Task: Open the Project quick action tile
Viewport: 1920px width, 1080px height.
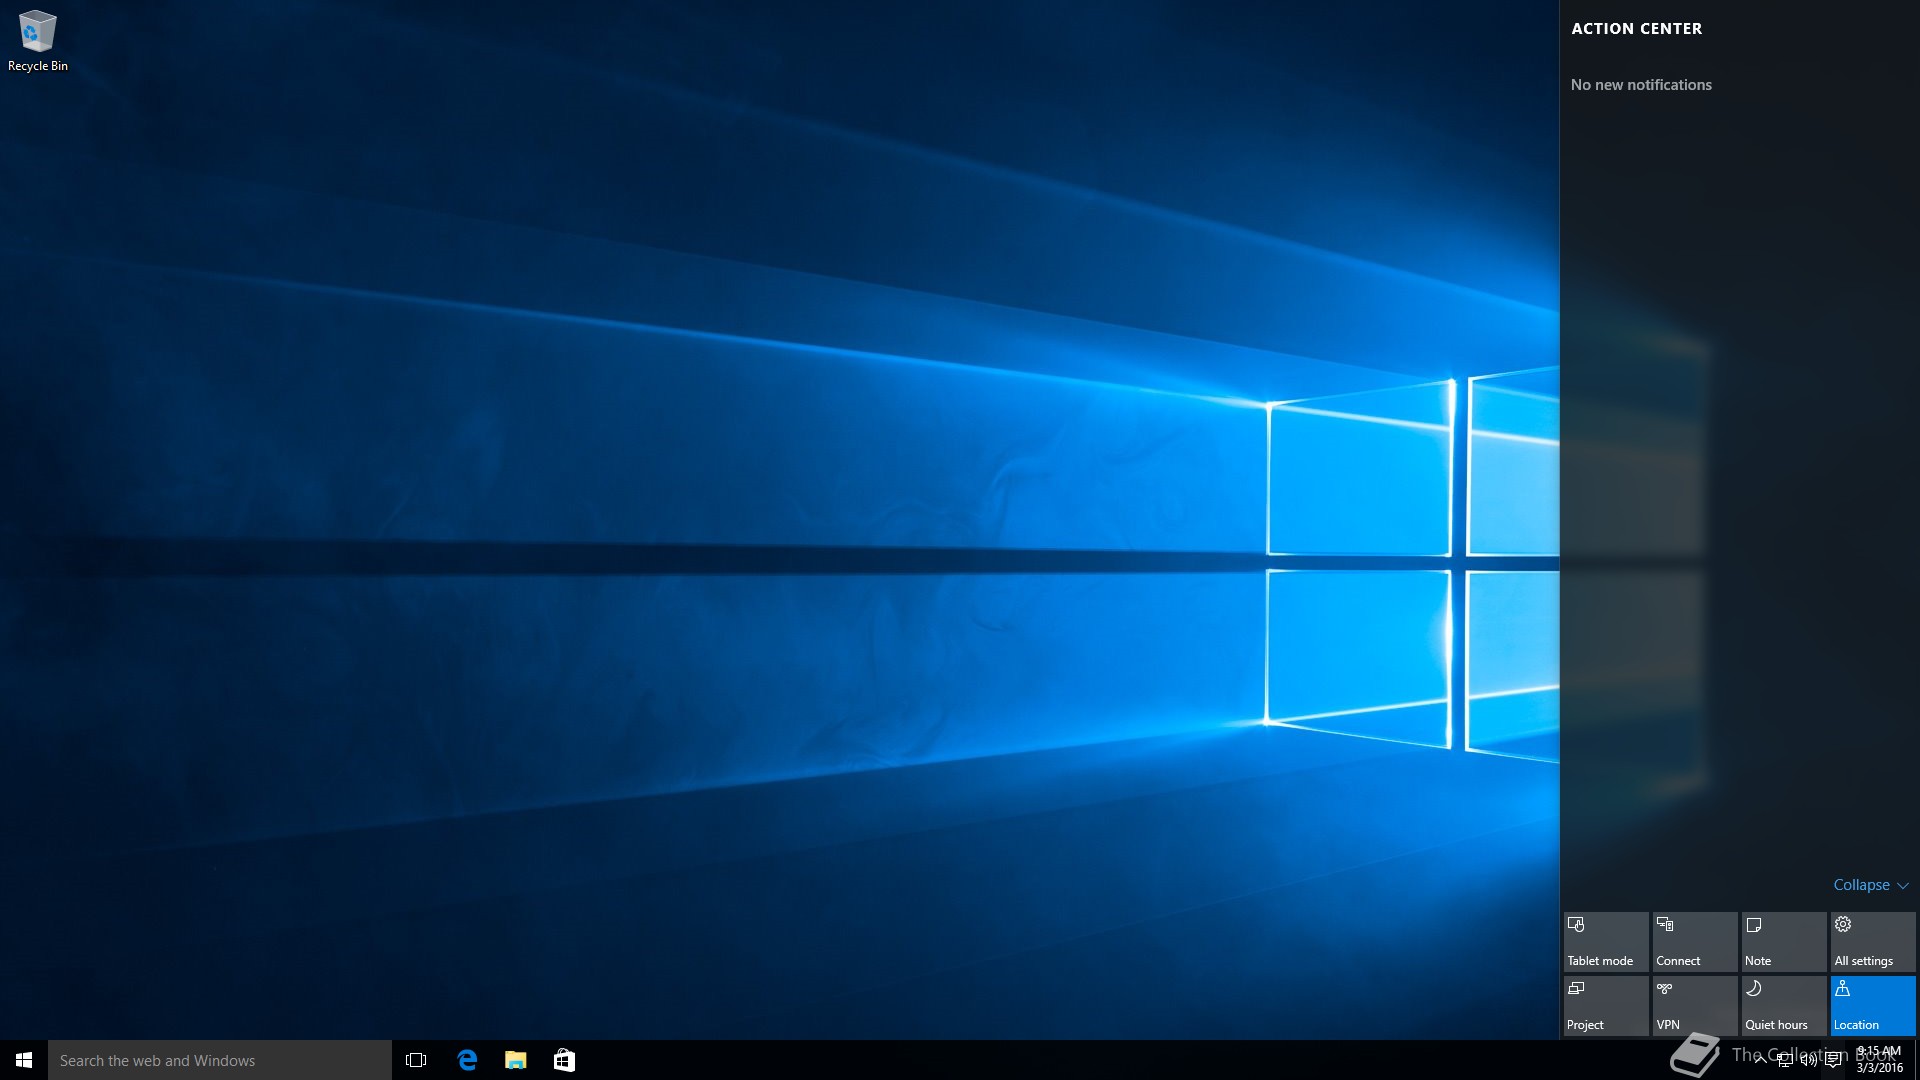Action: pos(1606,1005)
